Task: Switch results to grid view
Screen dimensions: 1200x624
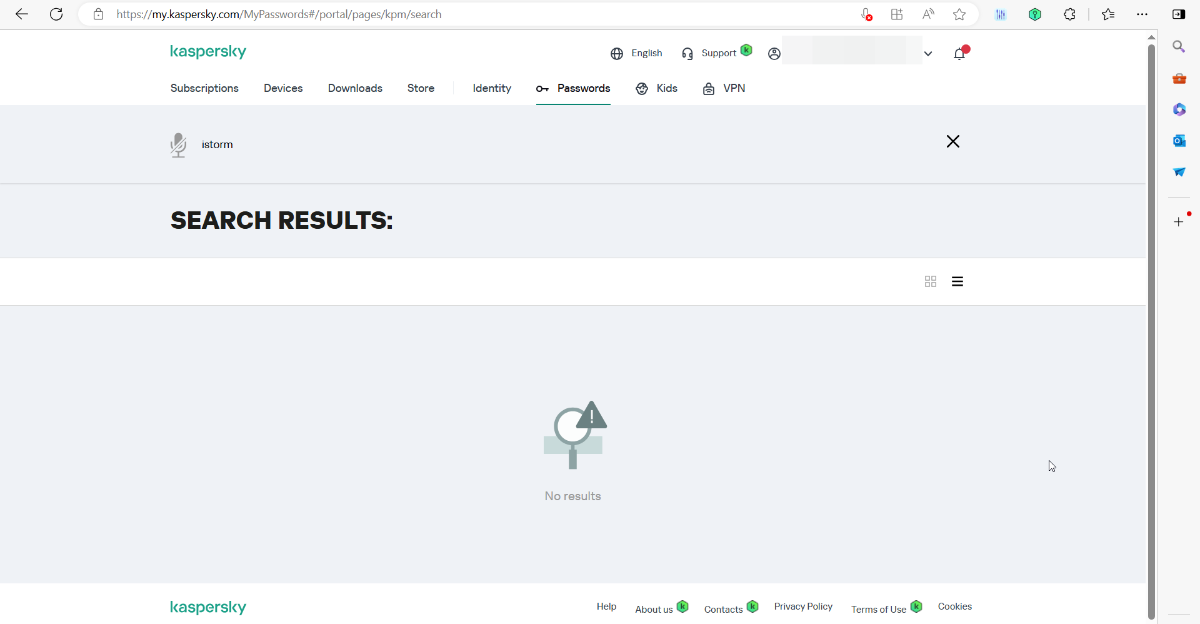Action: click(930, 282)
